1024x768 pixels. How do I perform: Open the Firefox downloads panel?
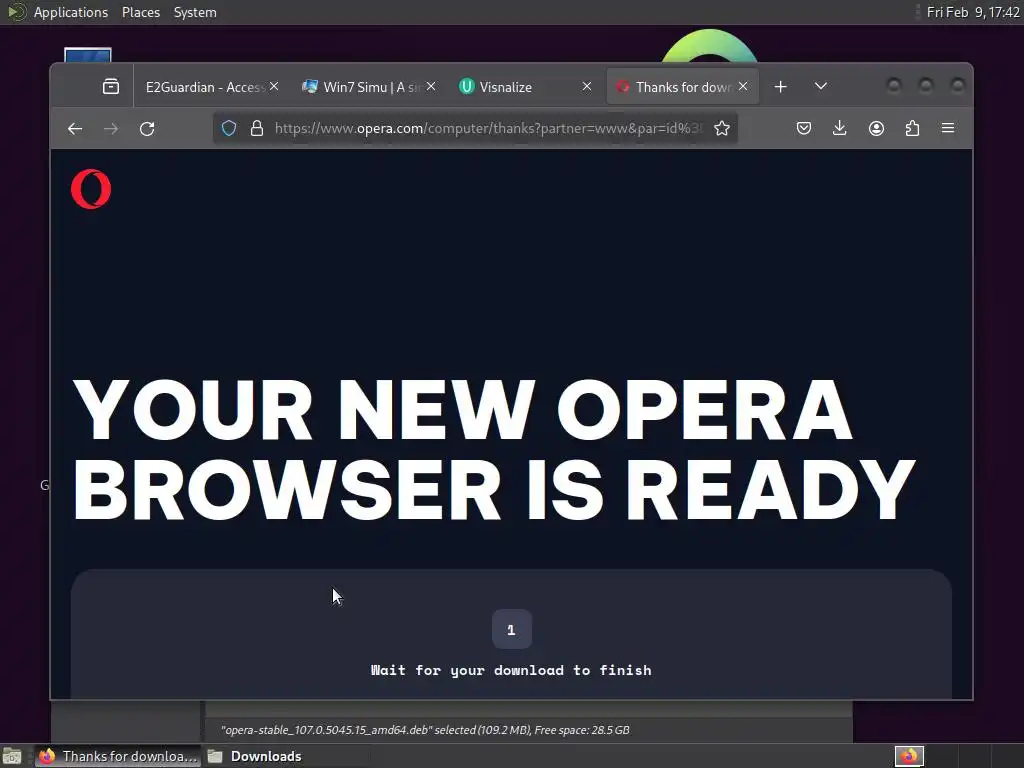[840, 129]
